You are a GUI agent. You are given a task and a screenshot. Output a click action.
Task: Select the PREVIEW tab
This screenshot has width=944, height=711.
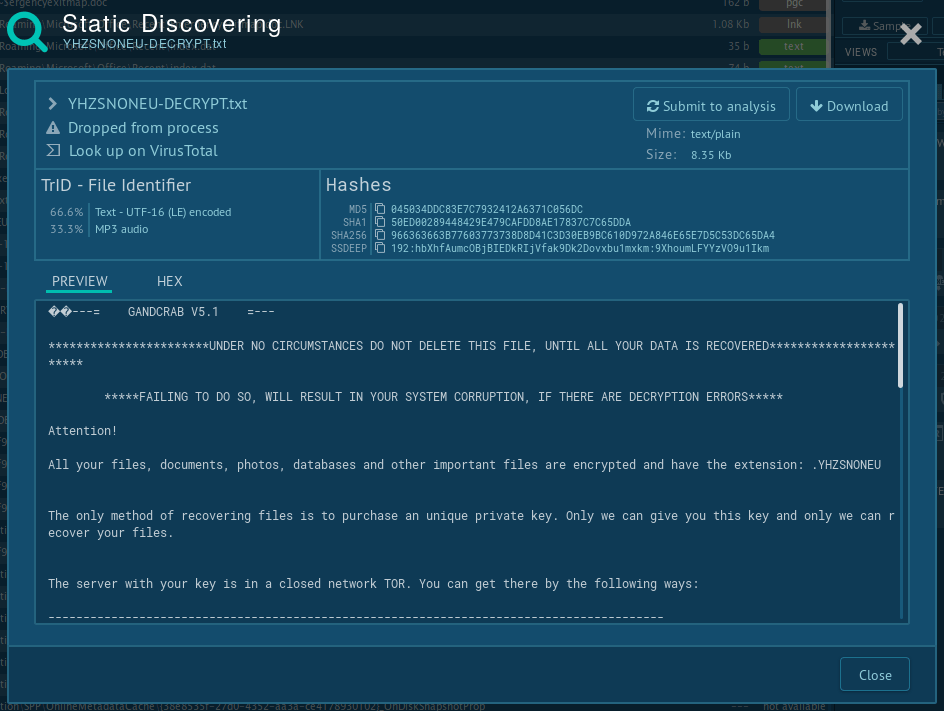(x=80, y=281)
